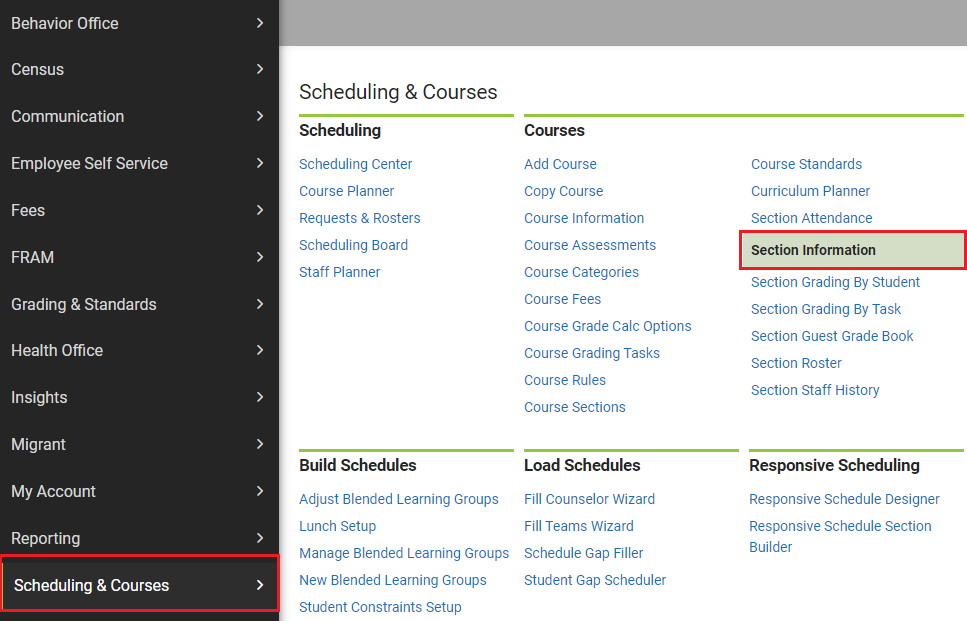Open Course Fees link
Screen dimensions: 967x621
[562, 299]
